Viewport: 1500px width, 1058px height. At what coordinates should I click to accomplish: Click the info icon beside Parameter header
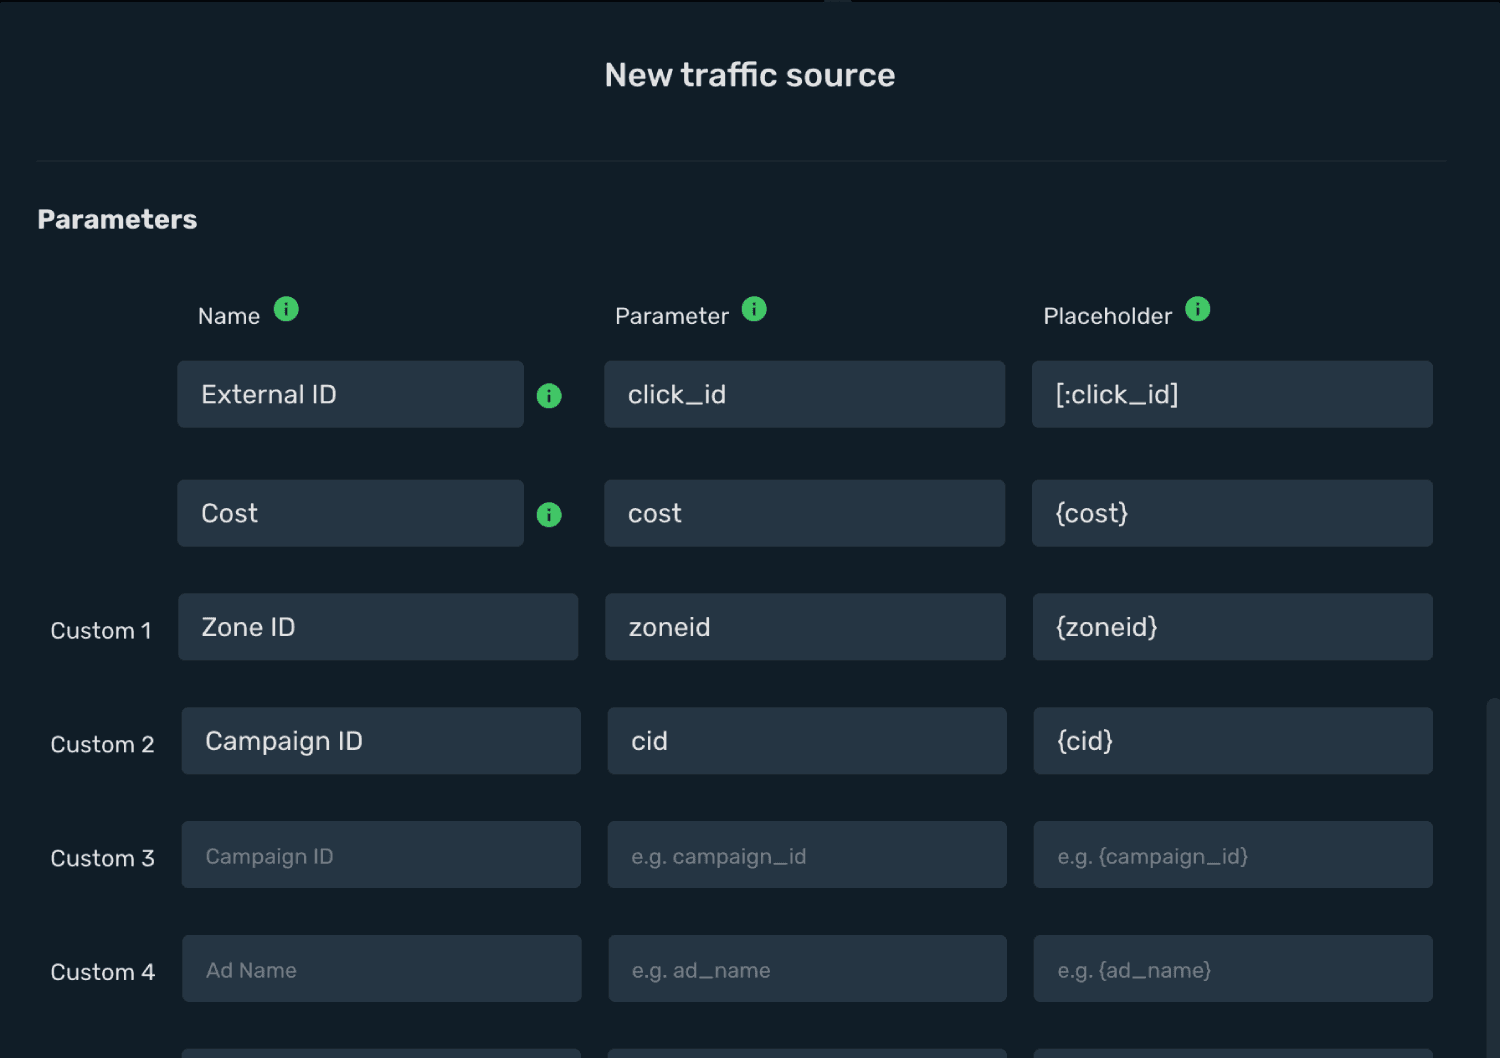754,309
